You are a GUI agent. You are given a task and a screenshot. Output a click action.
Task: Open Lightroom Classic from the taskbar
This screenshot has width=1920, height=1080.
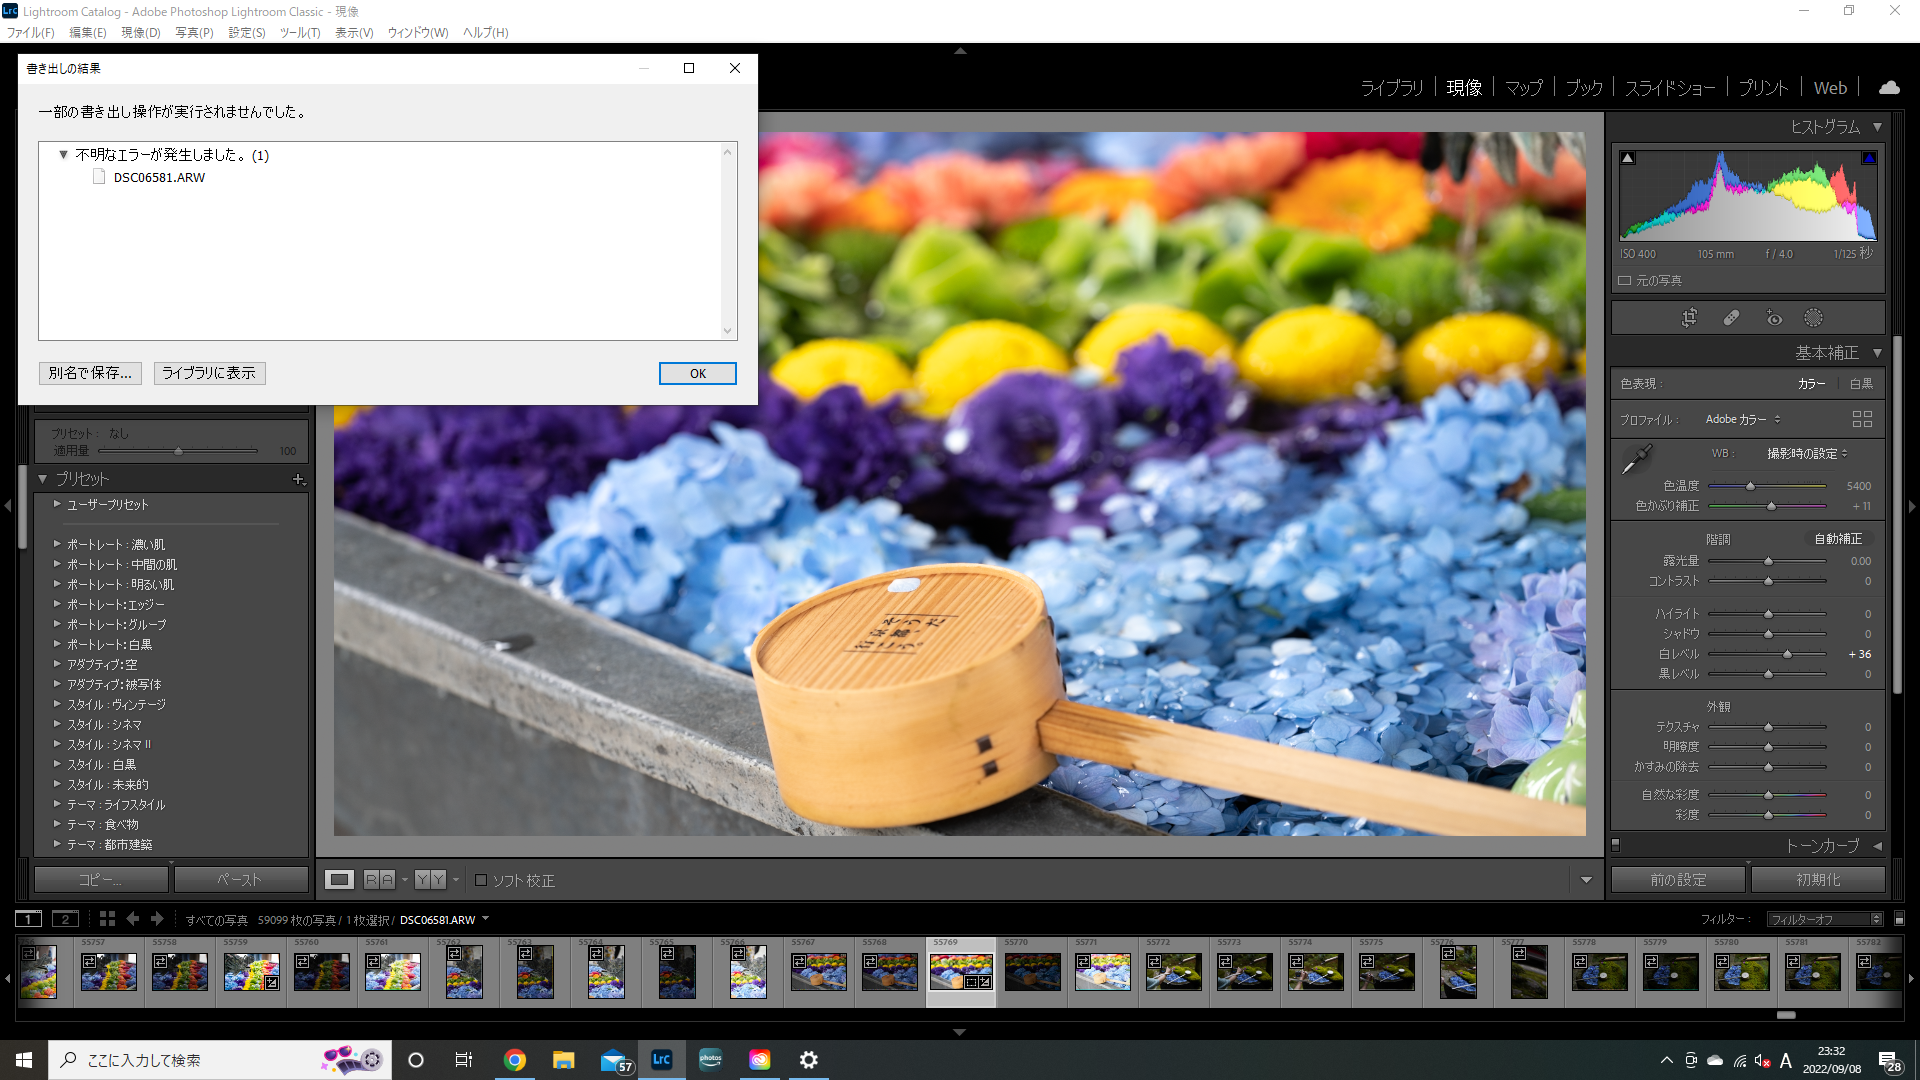[661, 1060]
